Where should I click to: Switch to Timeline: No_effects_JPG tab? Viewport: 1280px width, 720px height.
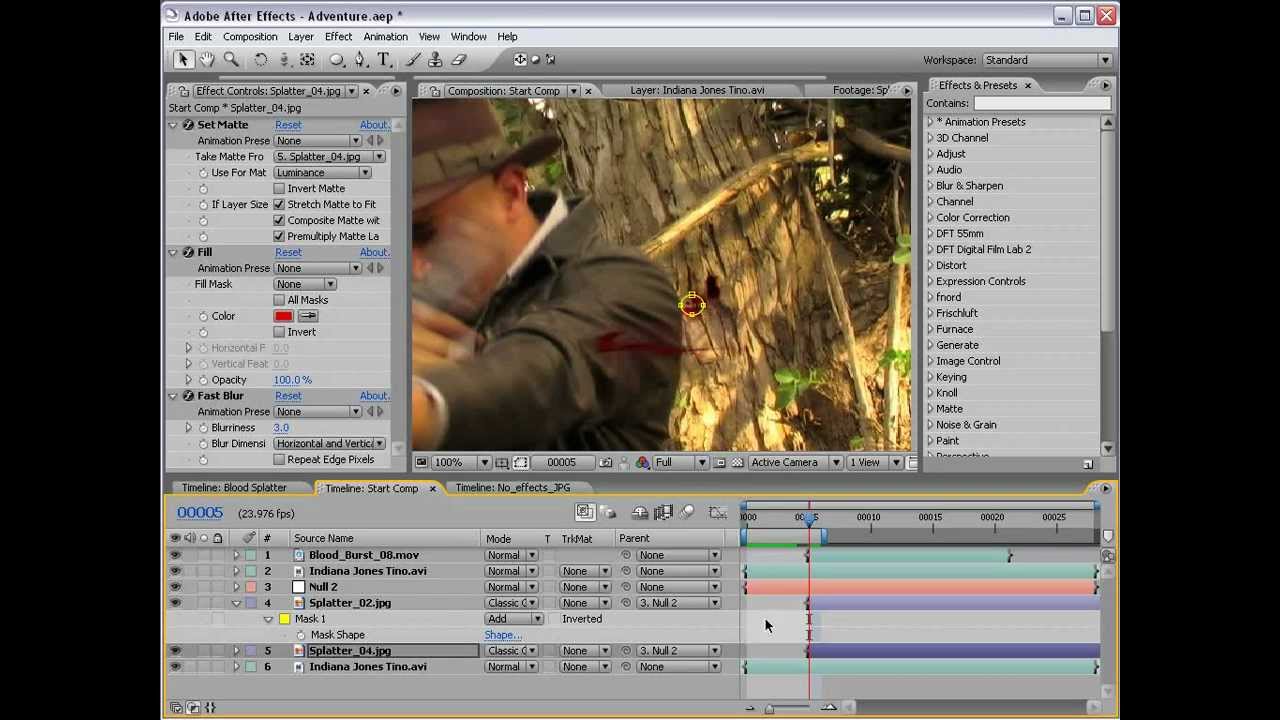pyautogui.click(x=512, y=488)
